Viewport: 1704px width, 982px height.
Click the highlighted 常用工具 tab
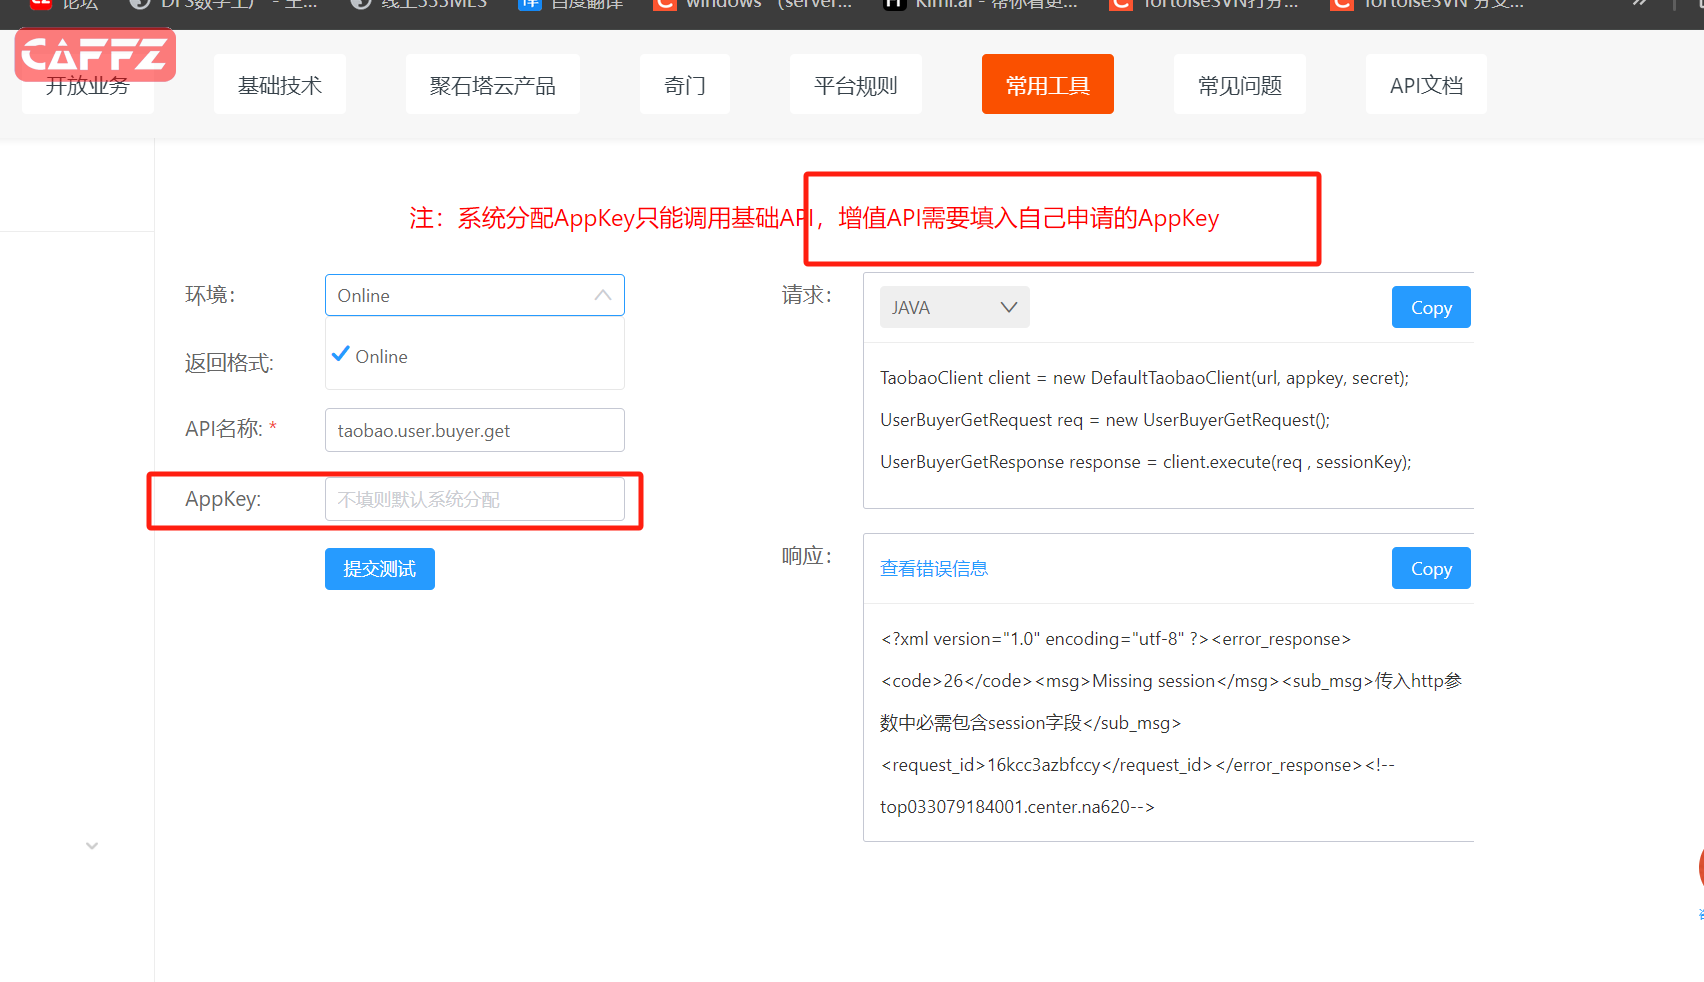[x=1047, y=85]
